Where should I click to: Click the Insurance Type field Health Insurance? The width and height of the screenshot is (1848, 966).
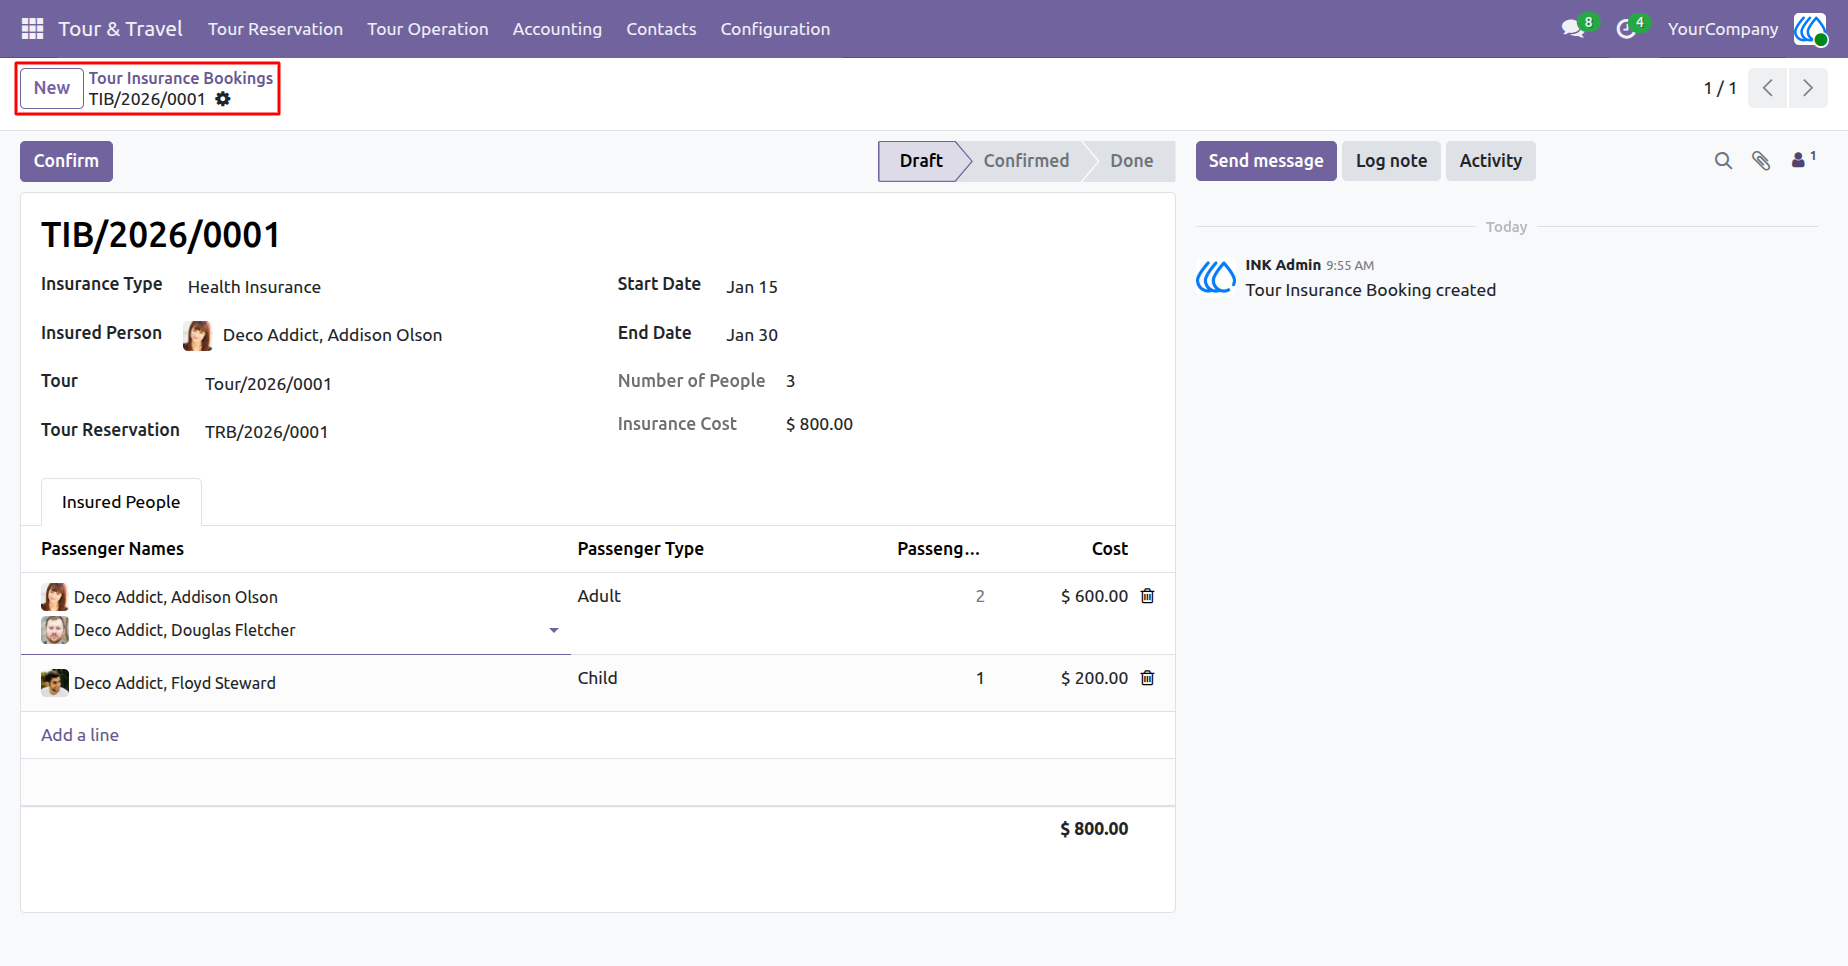point(254,287)
